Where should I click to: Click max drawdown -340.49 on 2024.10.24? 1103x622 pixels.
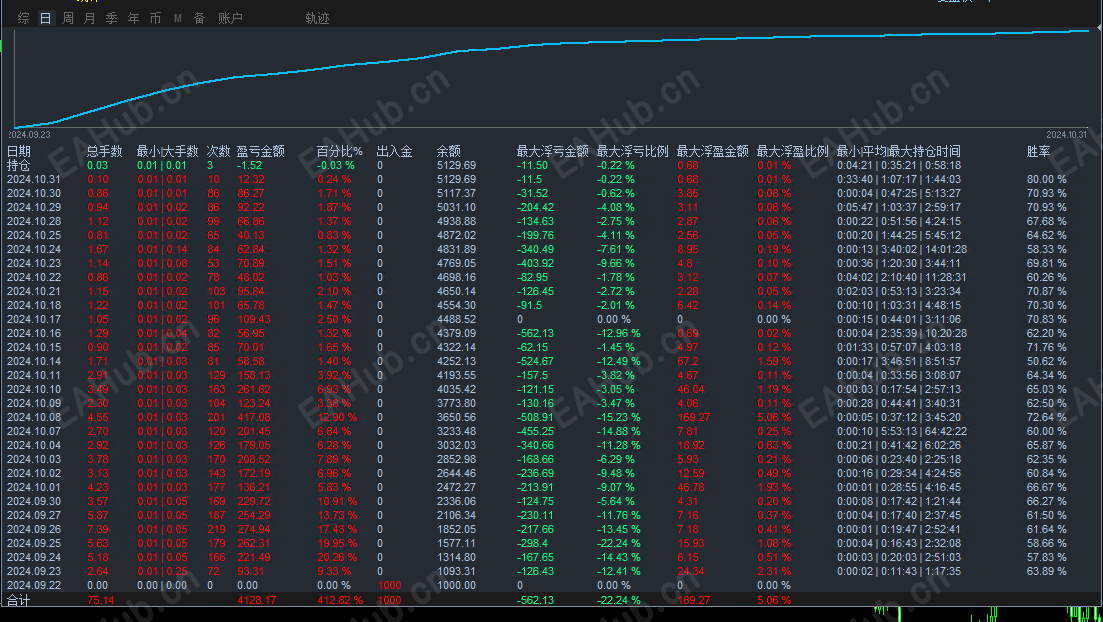[x=535, y=249]
